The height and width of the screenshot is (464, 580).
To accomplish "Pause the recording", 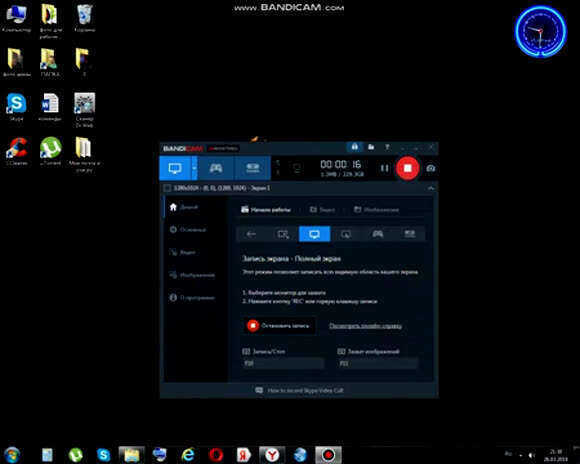I will [x=384, y=168].
